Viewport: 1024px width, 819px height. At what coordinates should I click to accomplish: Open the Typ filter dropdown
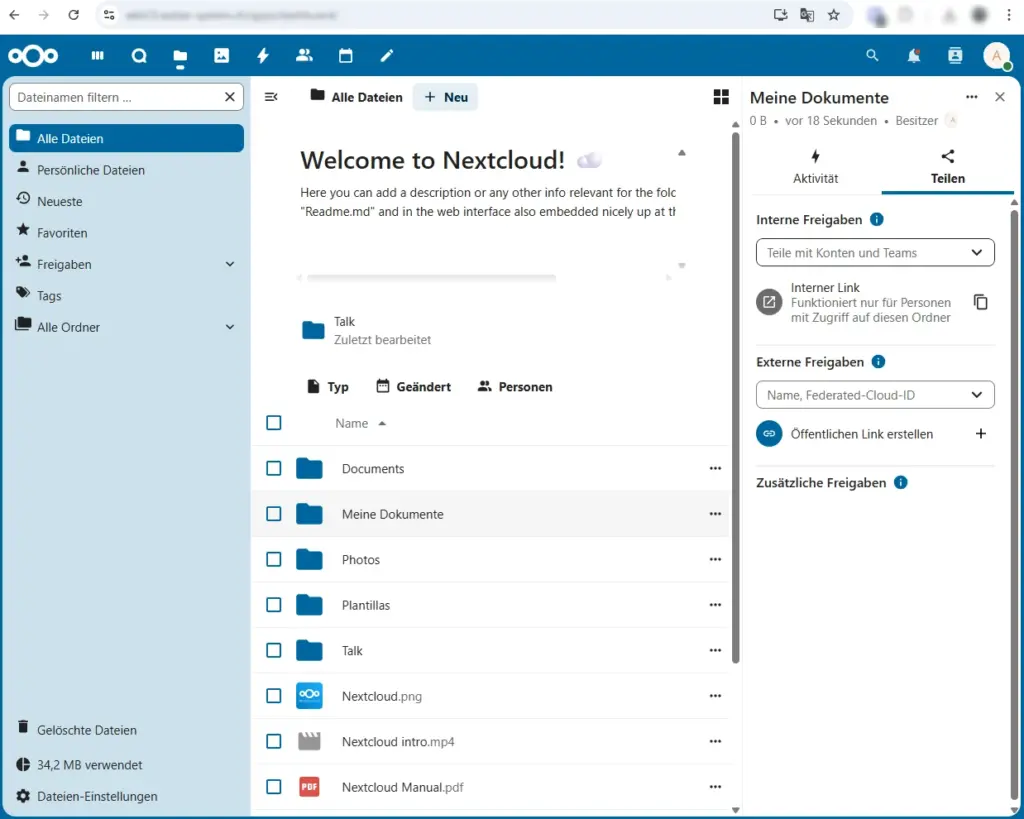click(x=328, y=387)
